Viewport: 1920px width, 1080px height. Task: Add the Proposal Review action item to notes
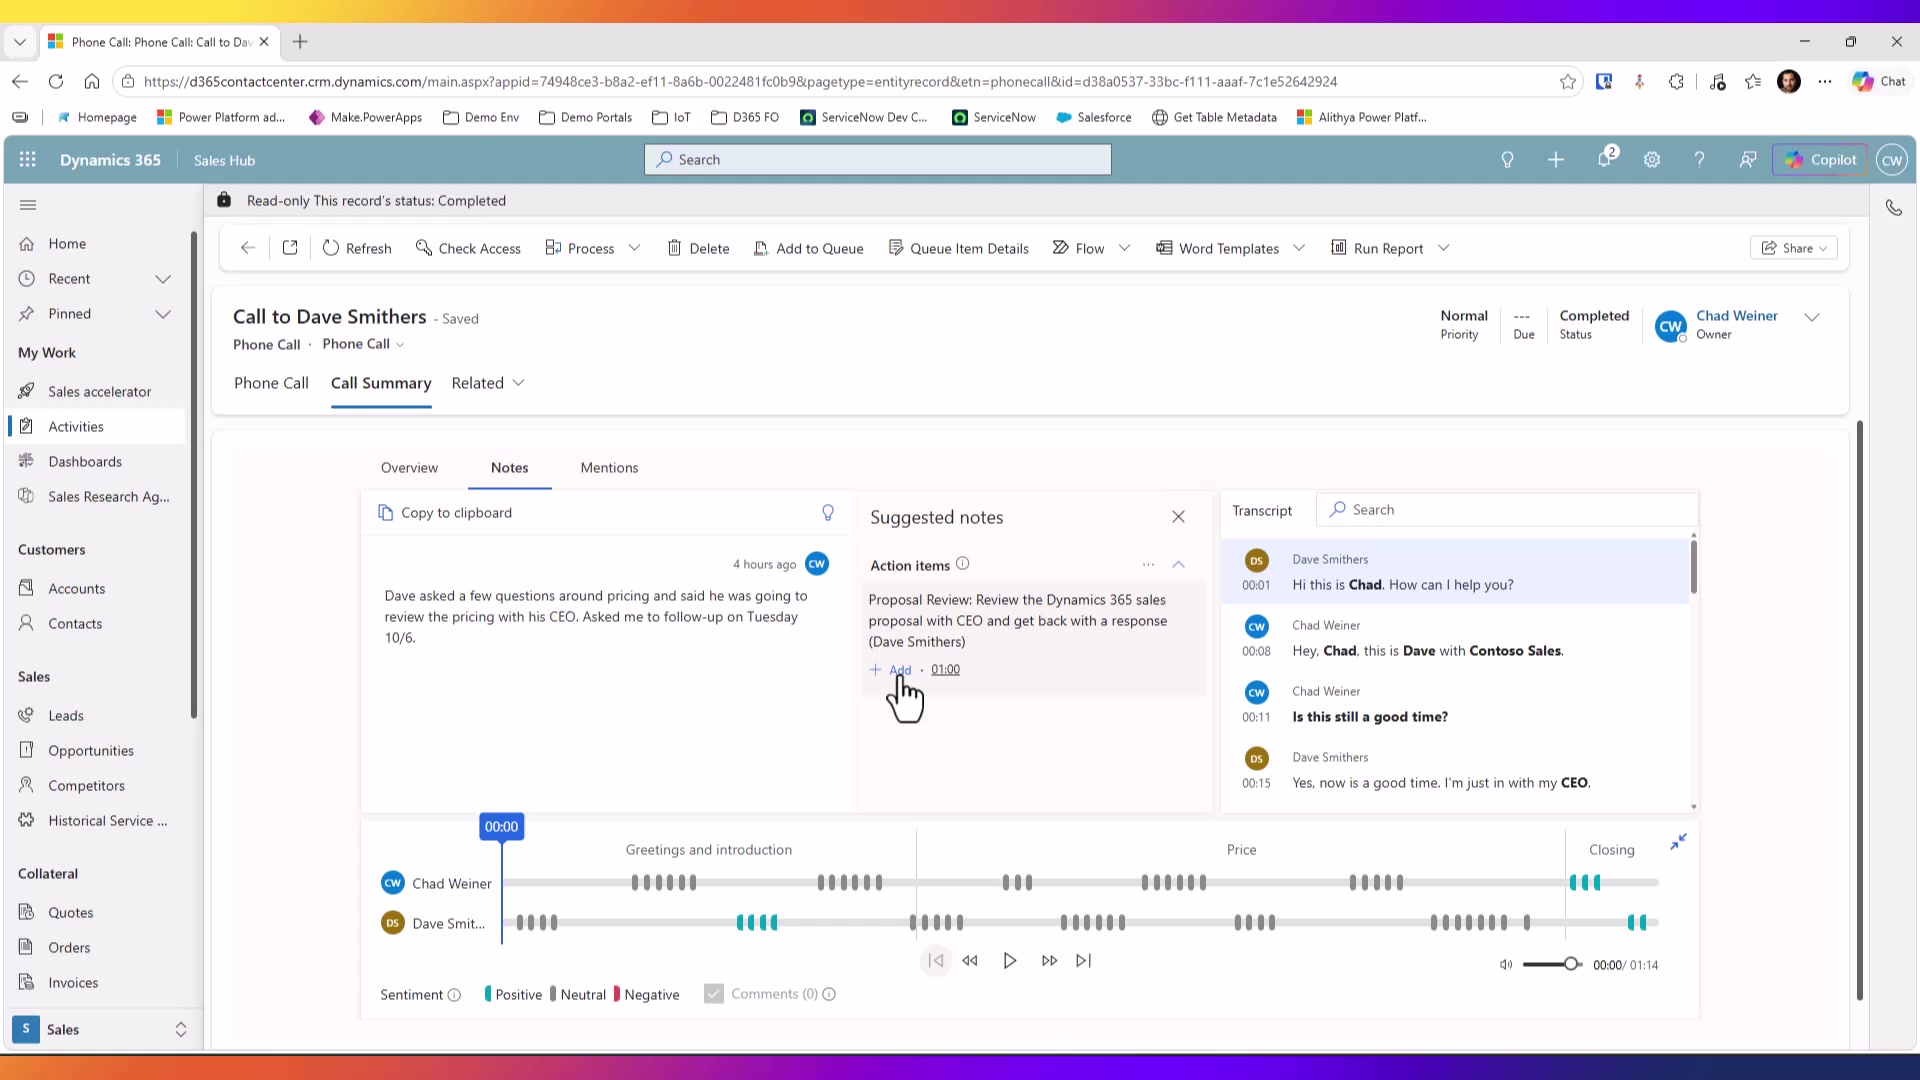[891, 670]
